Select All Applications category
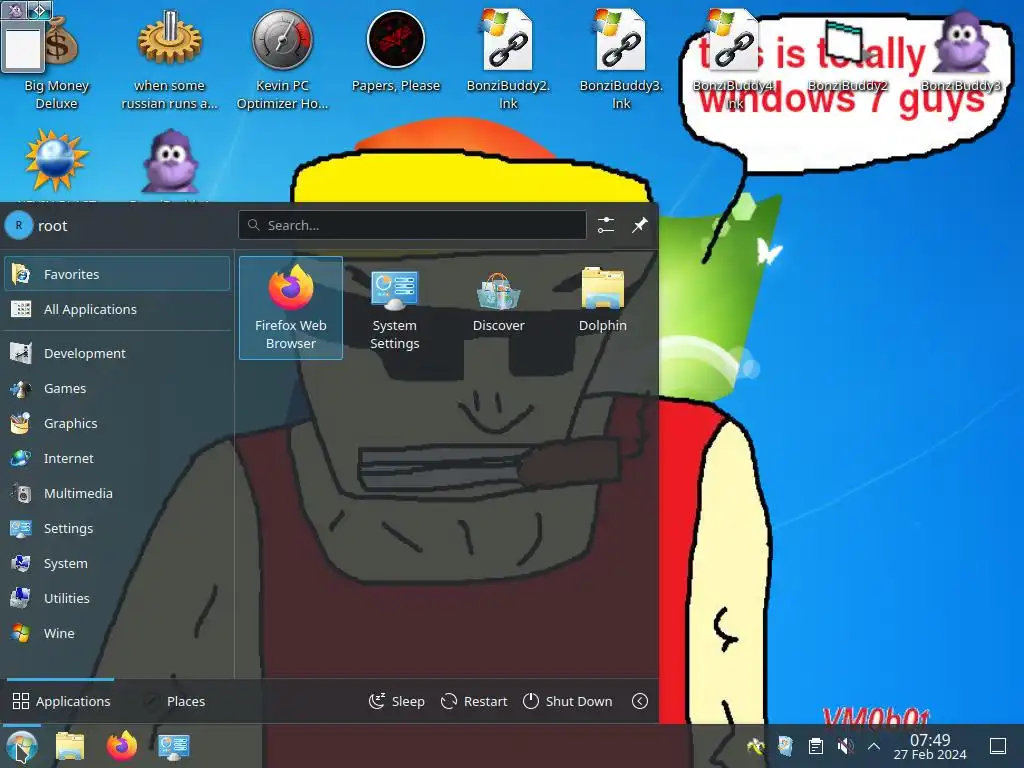The width and height of the screenshot is (1024, 768). point(117,310)
